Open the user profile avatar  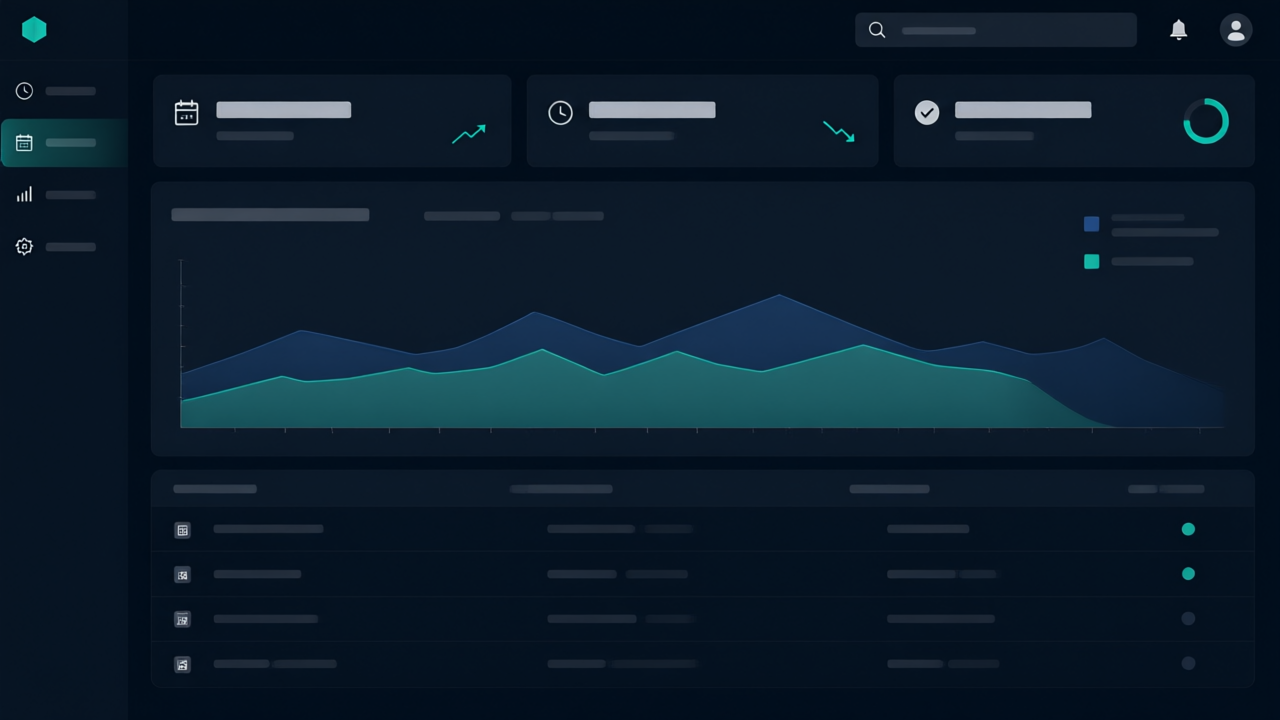coord(1236,30)
